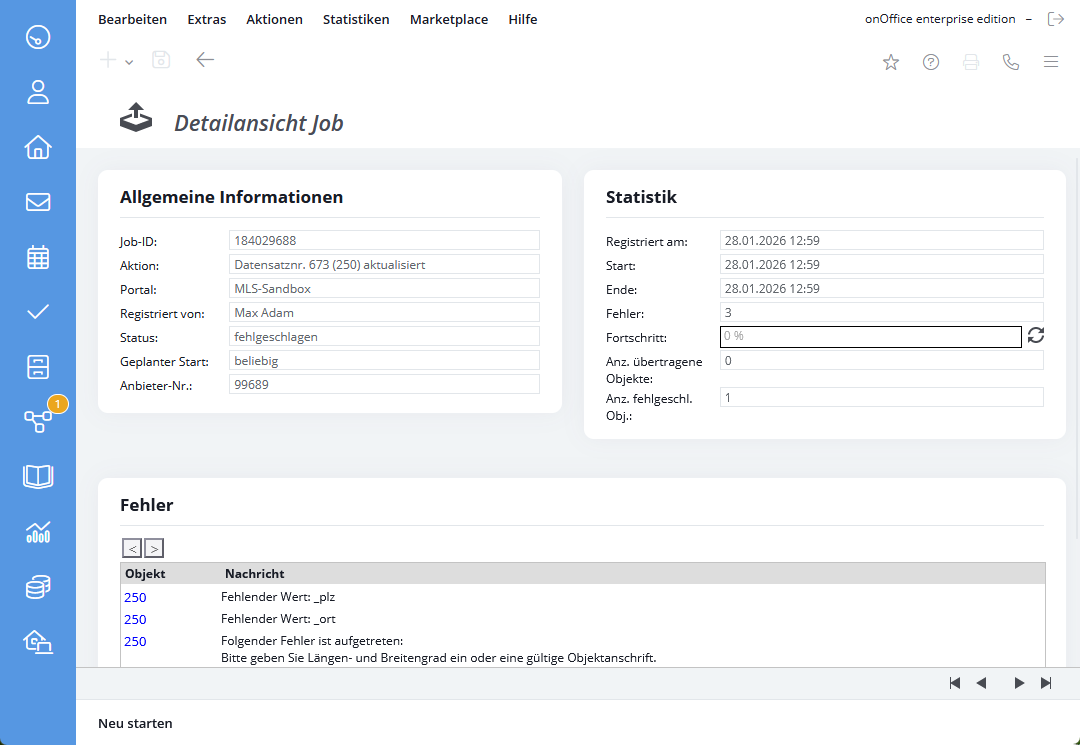Open the Contacts icon in sidebar

(38, 93)
